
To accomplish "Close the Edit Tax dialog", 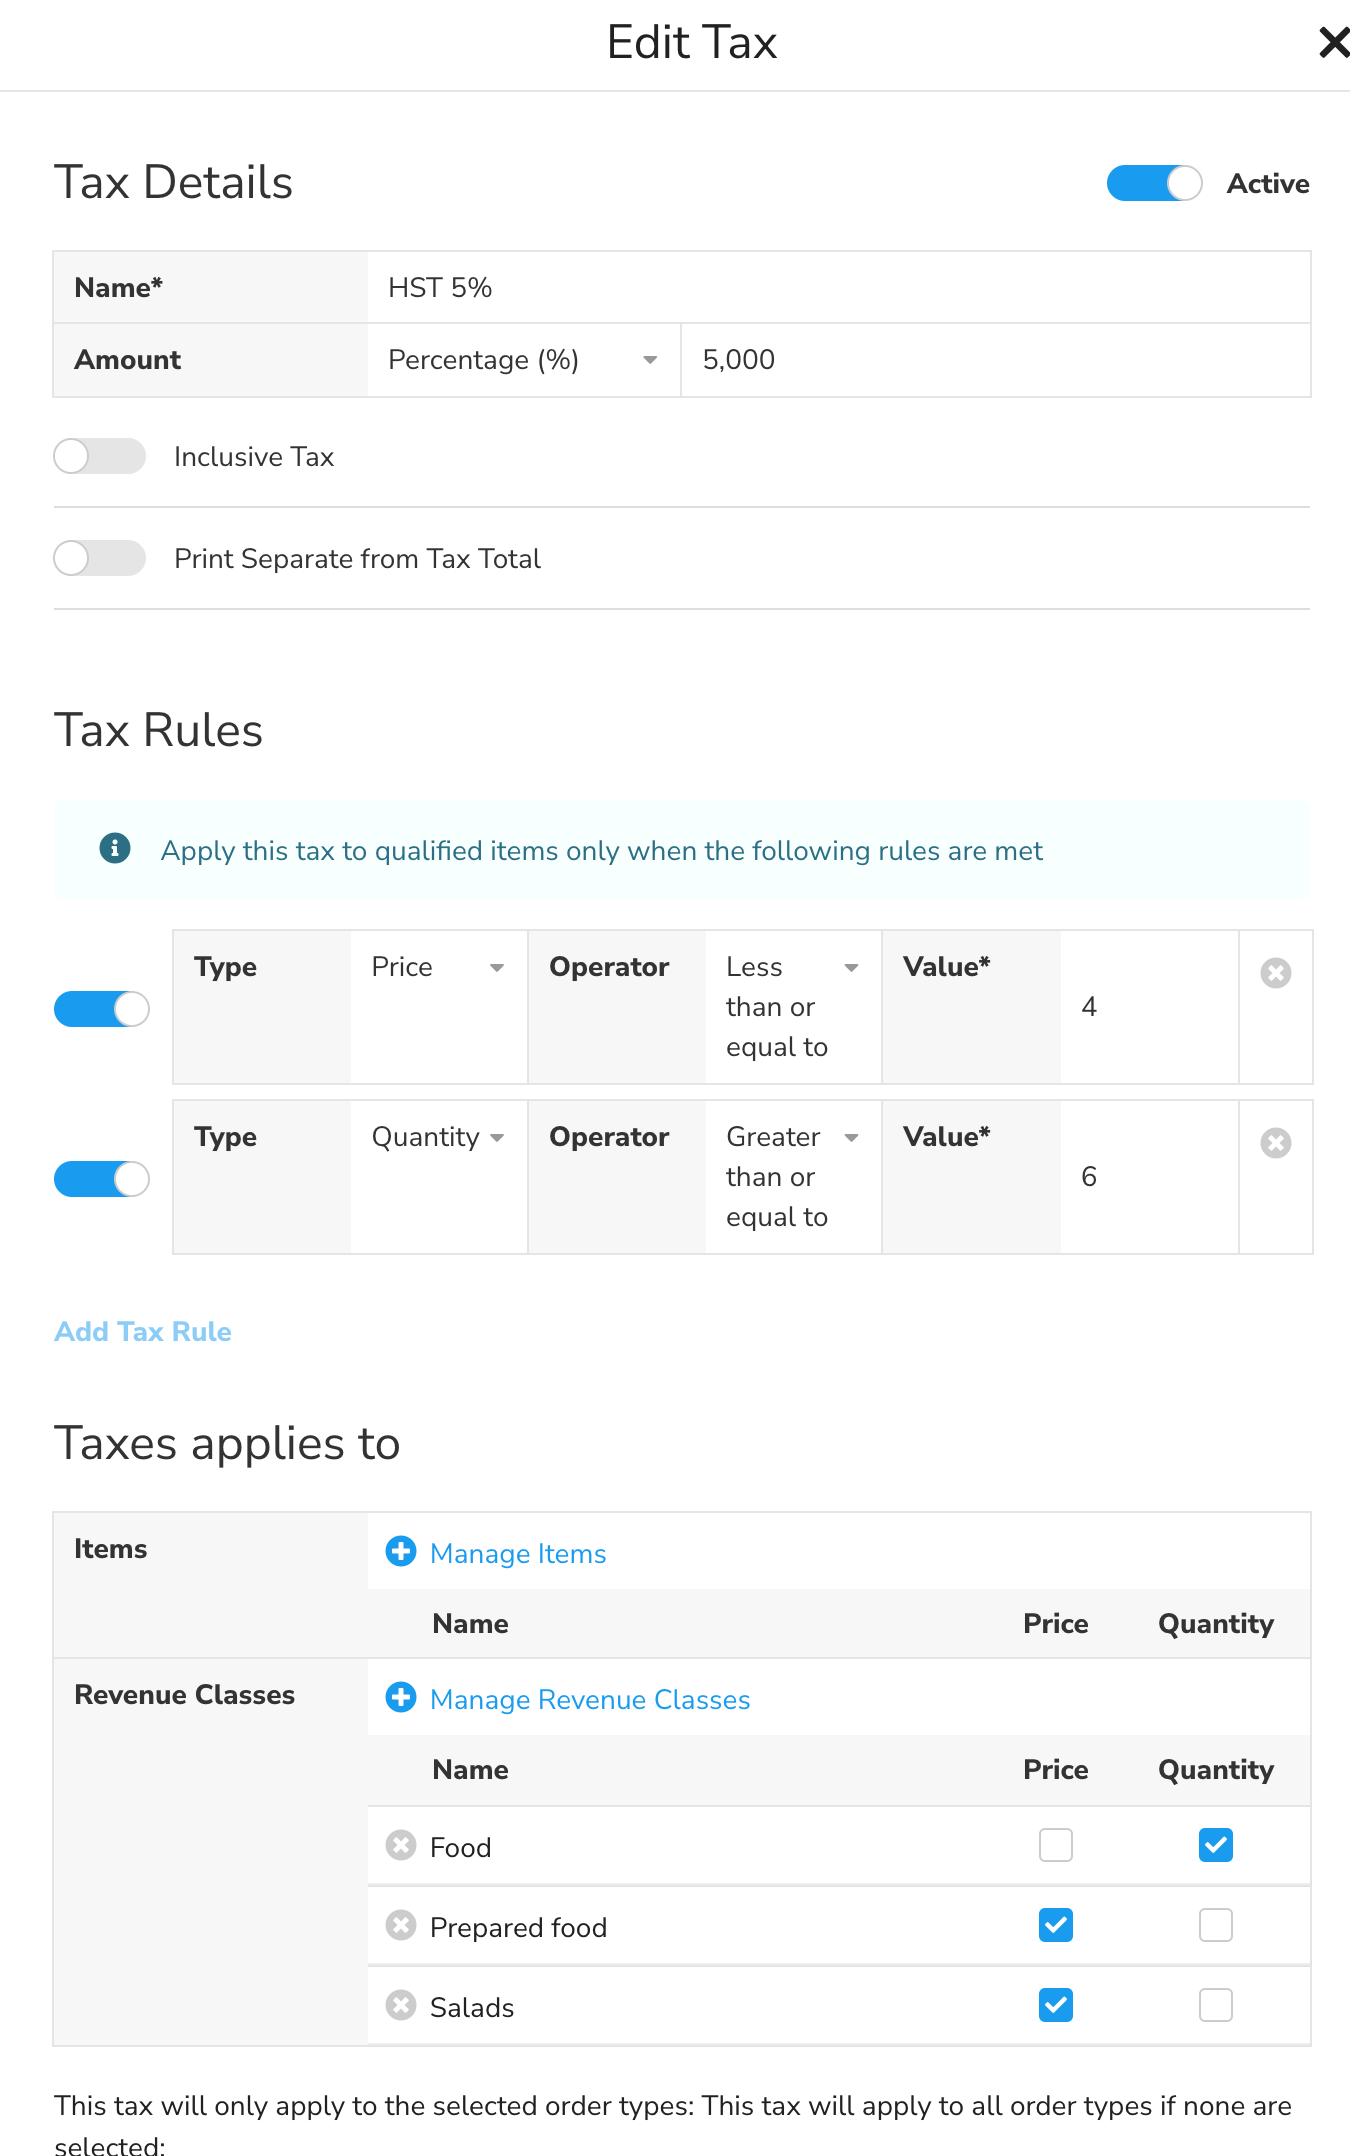I will click(1333, 43).
